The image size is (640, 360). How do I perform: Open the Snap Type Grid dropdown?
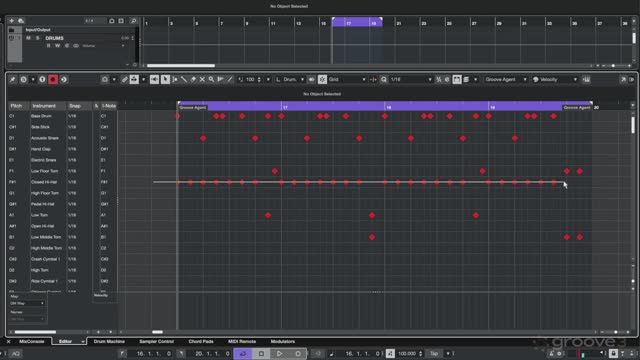(x=347, y=79)
